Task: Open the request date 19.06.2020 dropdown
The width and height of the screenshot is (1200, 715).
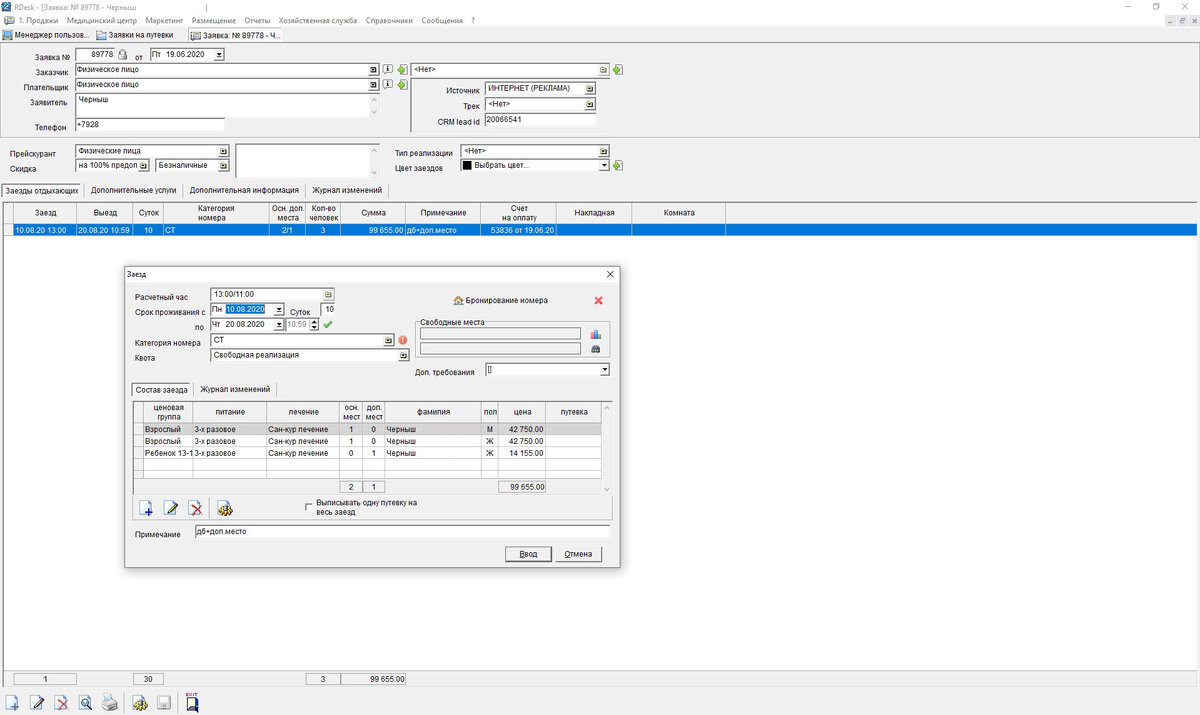Action: [x=219, y=55]
